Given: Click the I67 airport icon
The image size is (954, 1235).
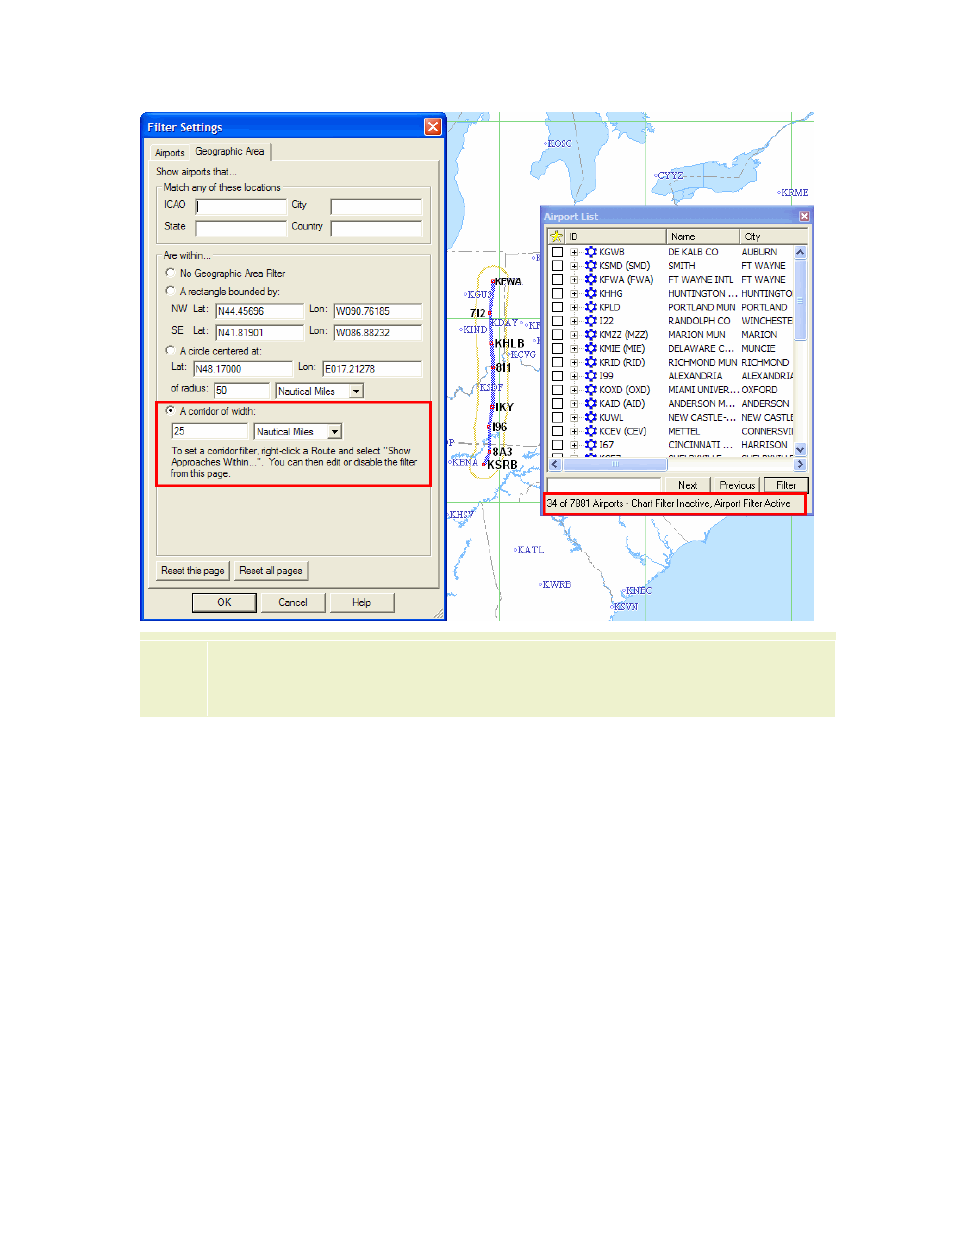Looking at the screenshot, I should click(x=591, y=445).
